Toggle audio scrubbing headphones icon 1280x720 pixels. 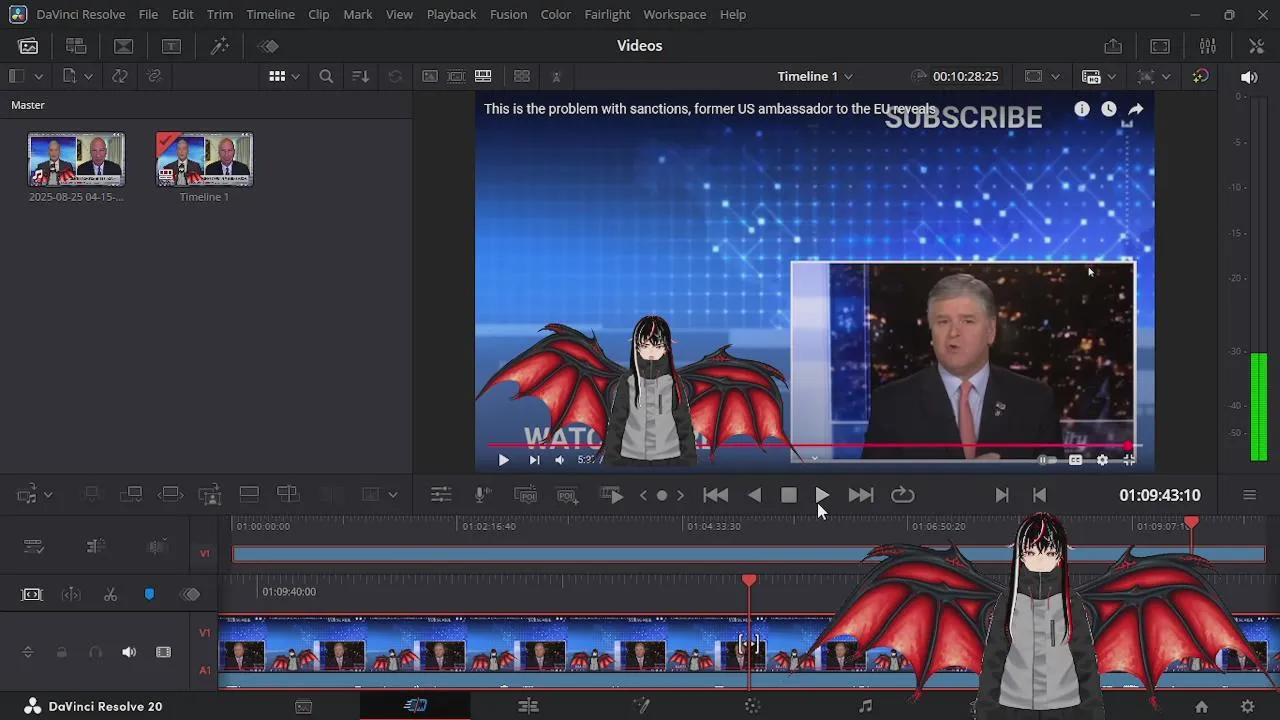tap(95, 652)
